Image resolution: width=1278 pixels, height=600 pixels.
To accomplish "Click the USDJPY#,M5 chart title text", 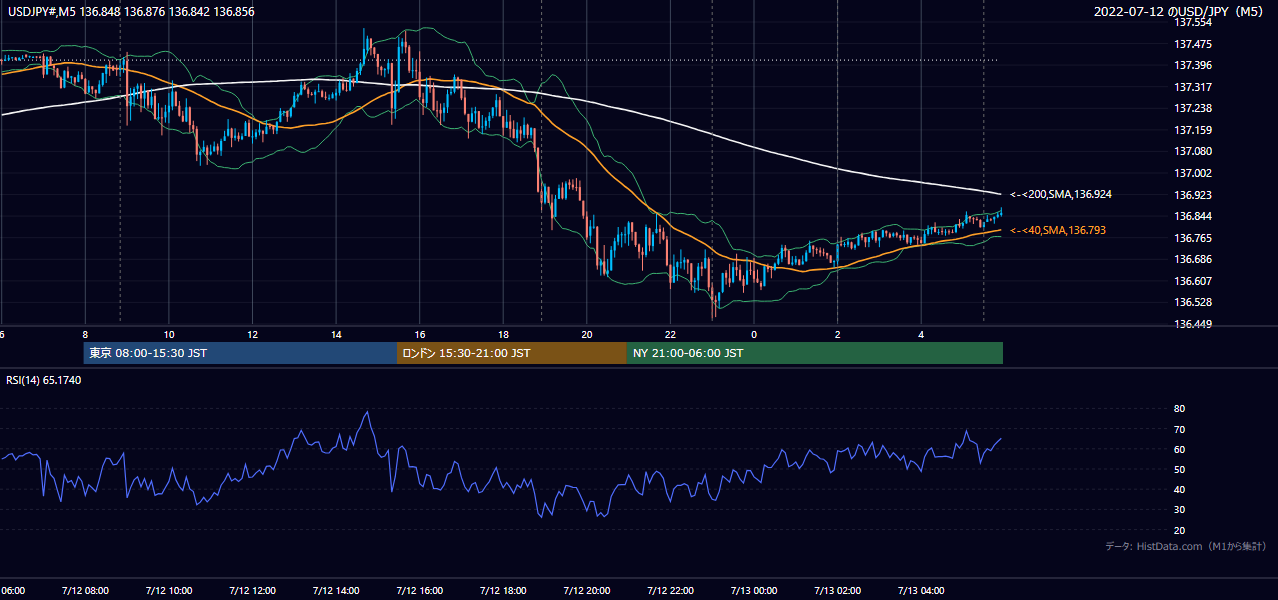I will 129,12.
